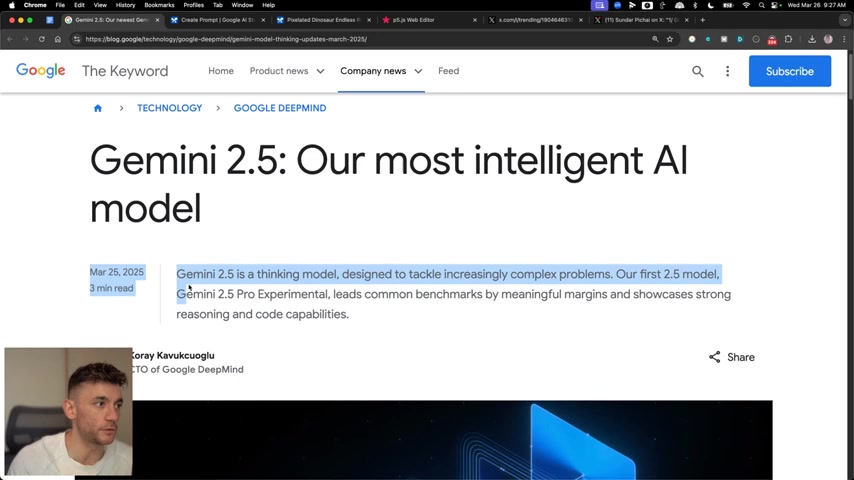Open Chrome's three-dot menu
Viewport: 854px width, 480px height.
point(844,39)
